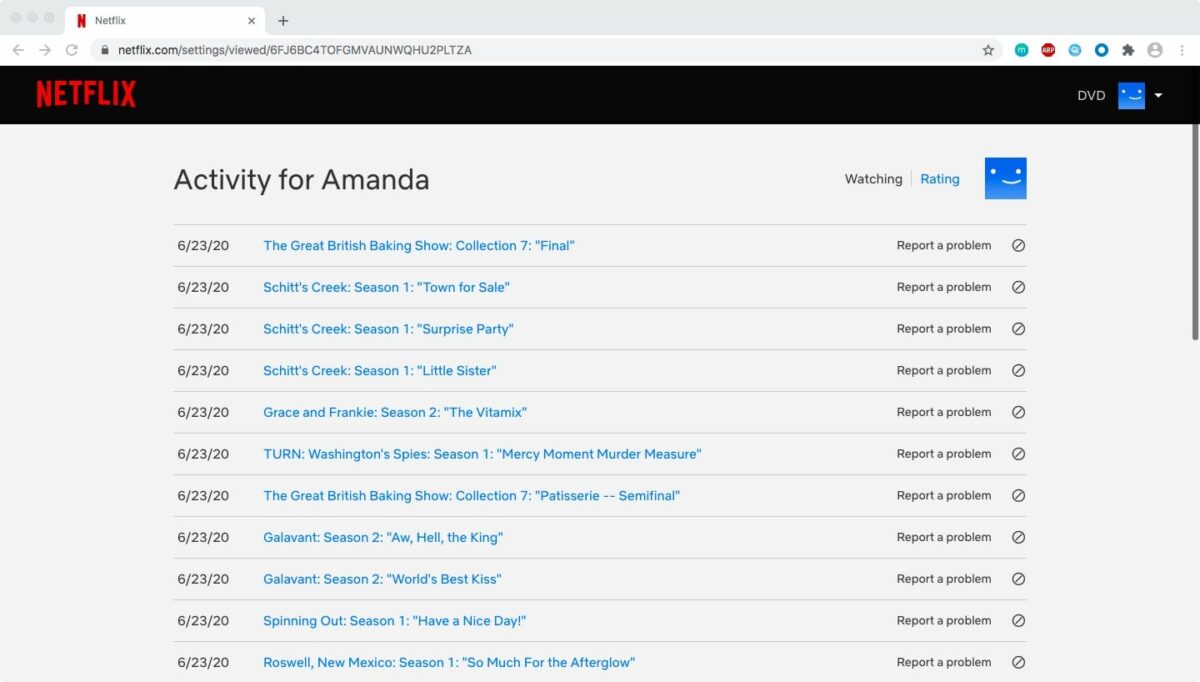Click the block icon beside the 'Final' episode row

click(1019, 245)
